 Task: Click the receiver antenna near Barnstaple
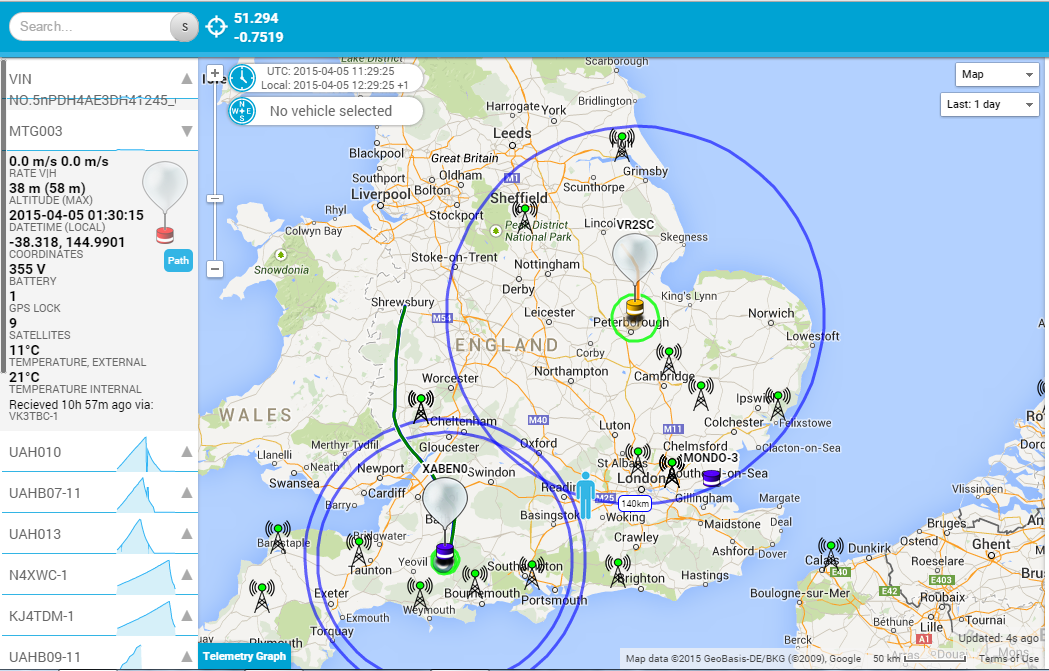[278, 538]
